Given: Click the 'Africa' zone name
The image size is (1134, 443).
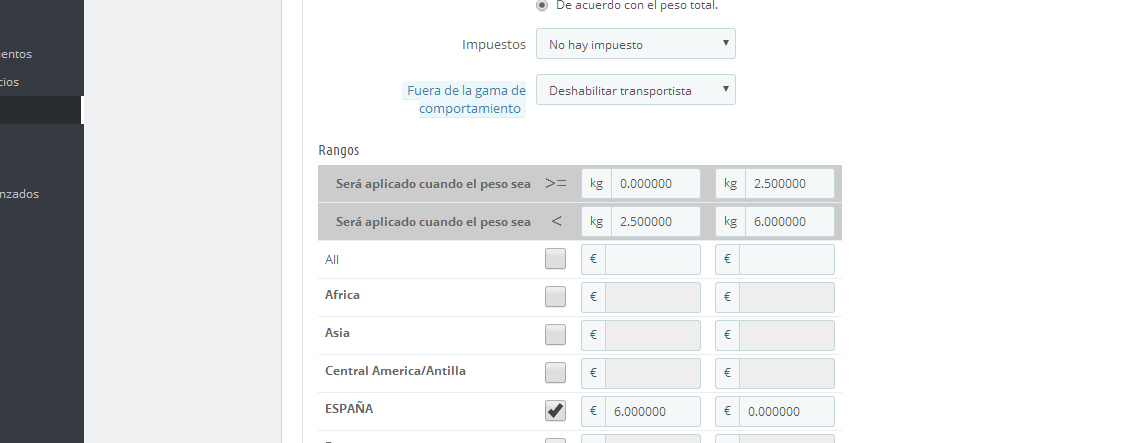Looking at the screenshot, I should point(342,295).
